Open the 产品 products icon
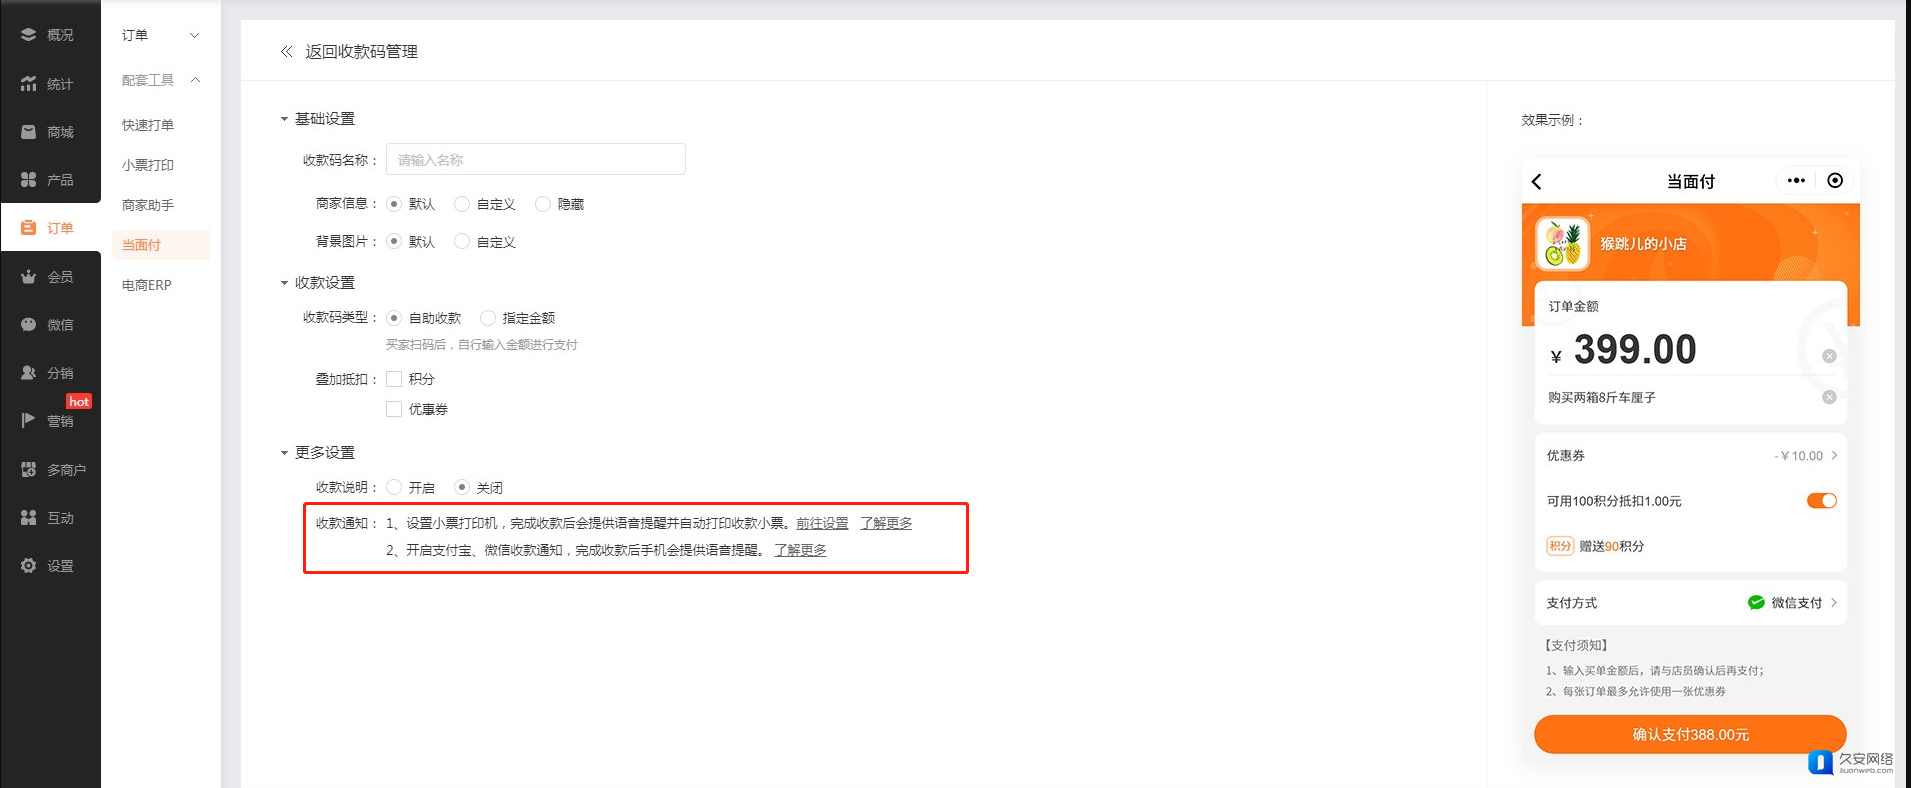Screen dimensions: 1911x788 pyautogui.click(x=28, y=180)
